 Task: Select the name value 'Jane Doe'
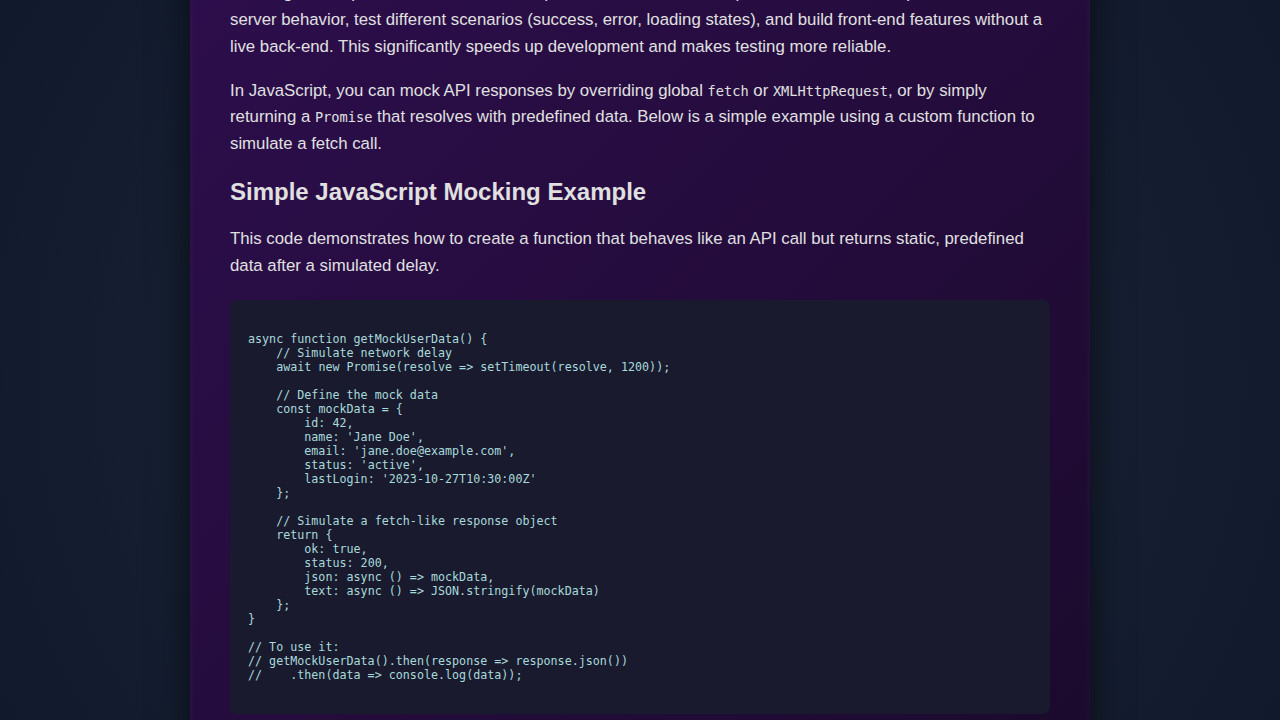pyautogui.click(x=383, y=436)
